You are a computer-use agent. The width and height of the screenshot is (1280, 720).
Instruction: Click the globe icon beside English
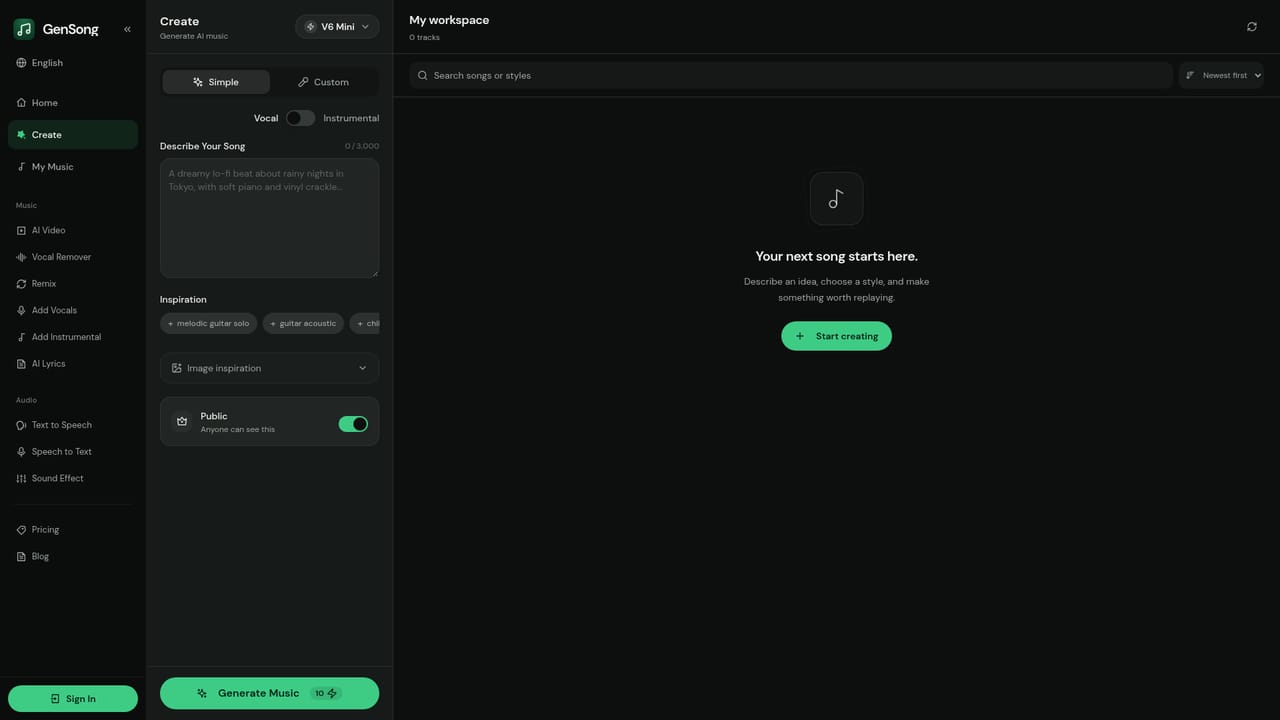(21, 63)
